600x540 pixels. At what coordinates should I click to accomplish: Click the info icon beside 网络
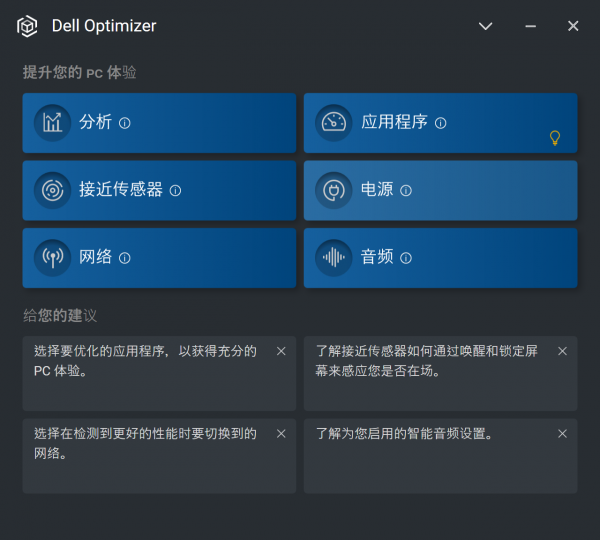[125, 257]
